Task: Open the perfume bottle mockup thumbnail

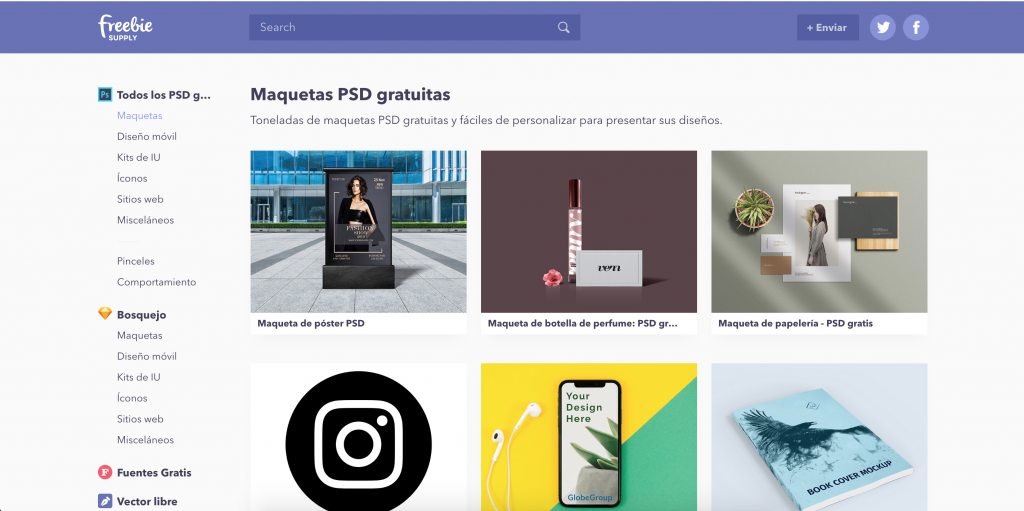Action: click(x=588, y=232)
